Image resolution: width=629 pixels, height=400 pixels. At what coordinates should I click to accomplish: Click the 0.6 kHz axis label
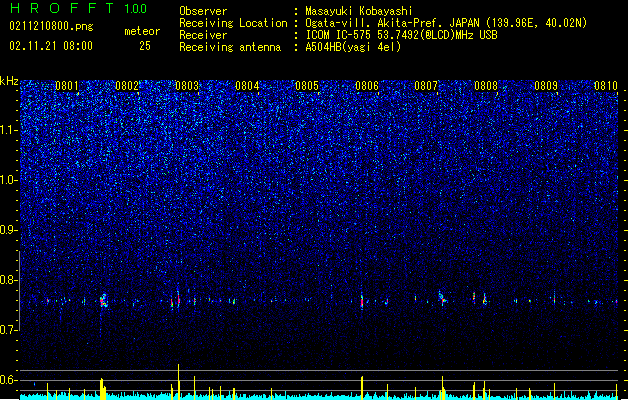point(9,380)
